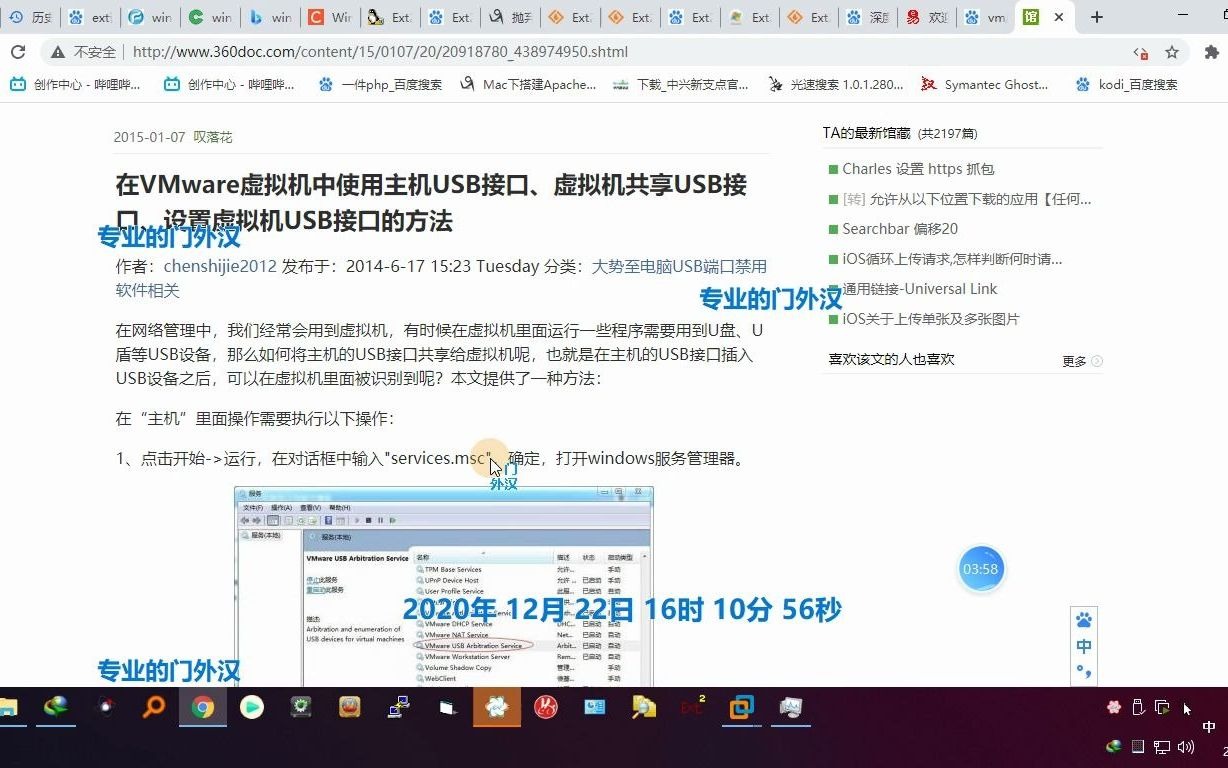1228x768 pixels.
Task: Click the 03:58 circular countdown timer
Action: click(x=981, y=568)
